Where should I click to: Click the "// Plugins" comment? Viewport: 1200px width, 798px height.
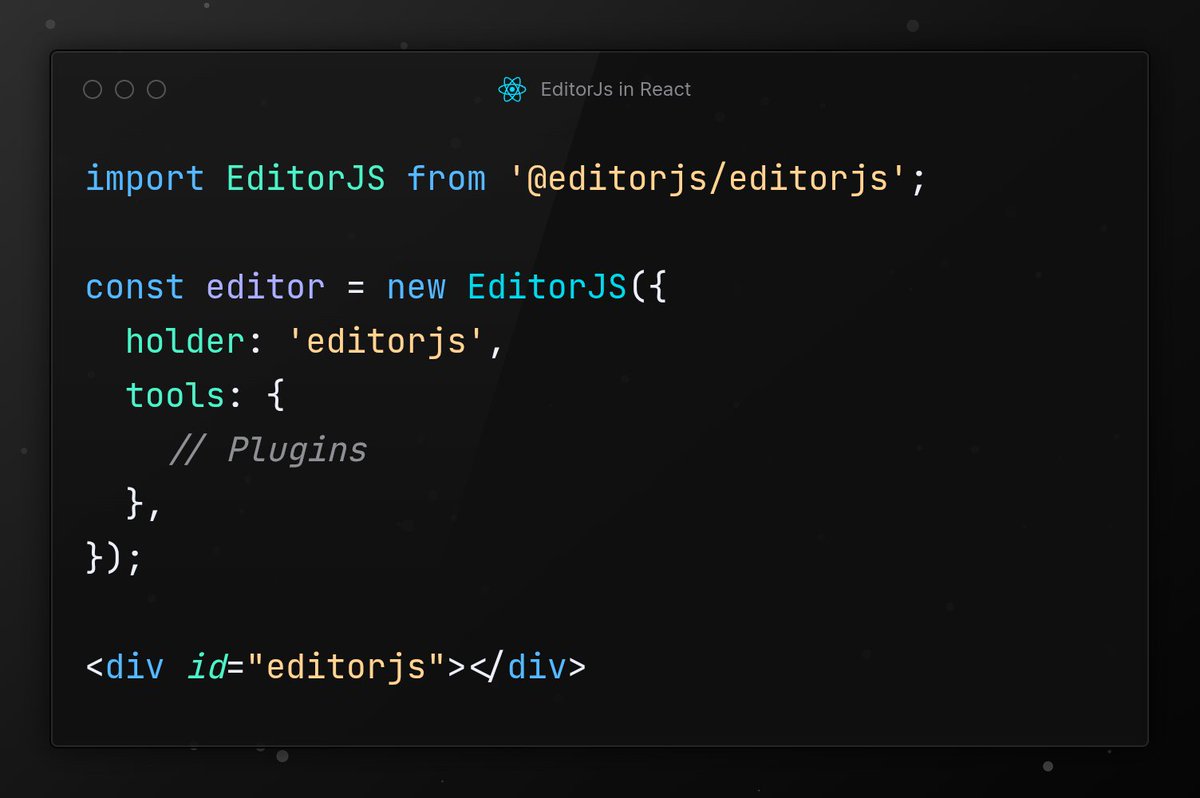point(267,451)
